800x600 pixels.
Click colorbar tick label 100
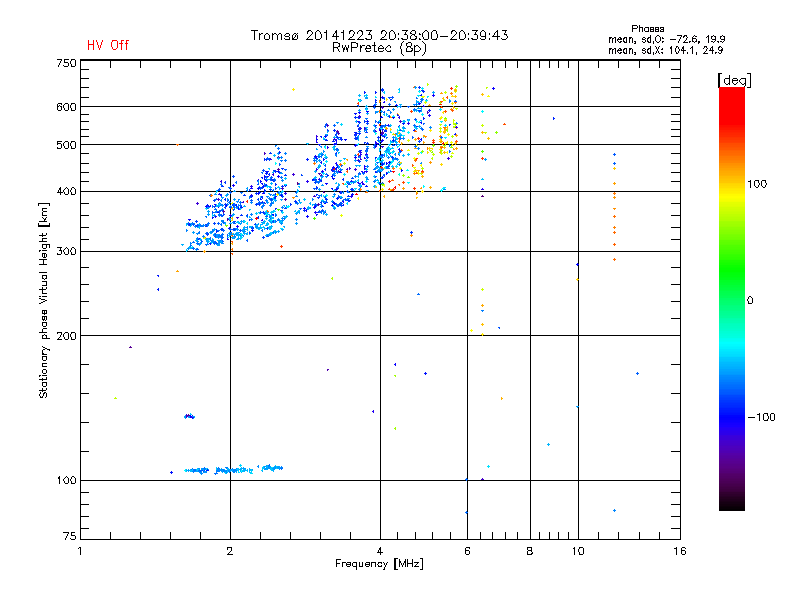pyautogui.click(x=757, y=184)
